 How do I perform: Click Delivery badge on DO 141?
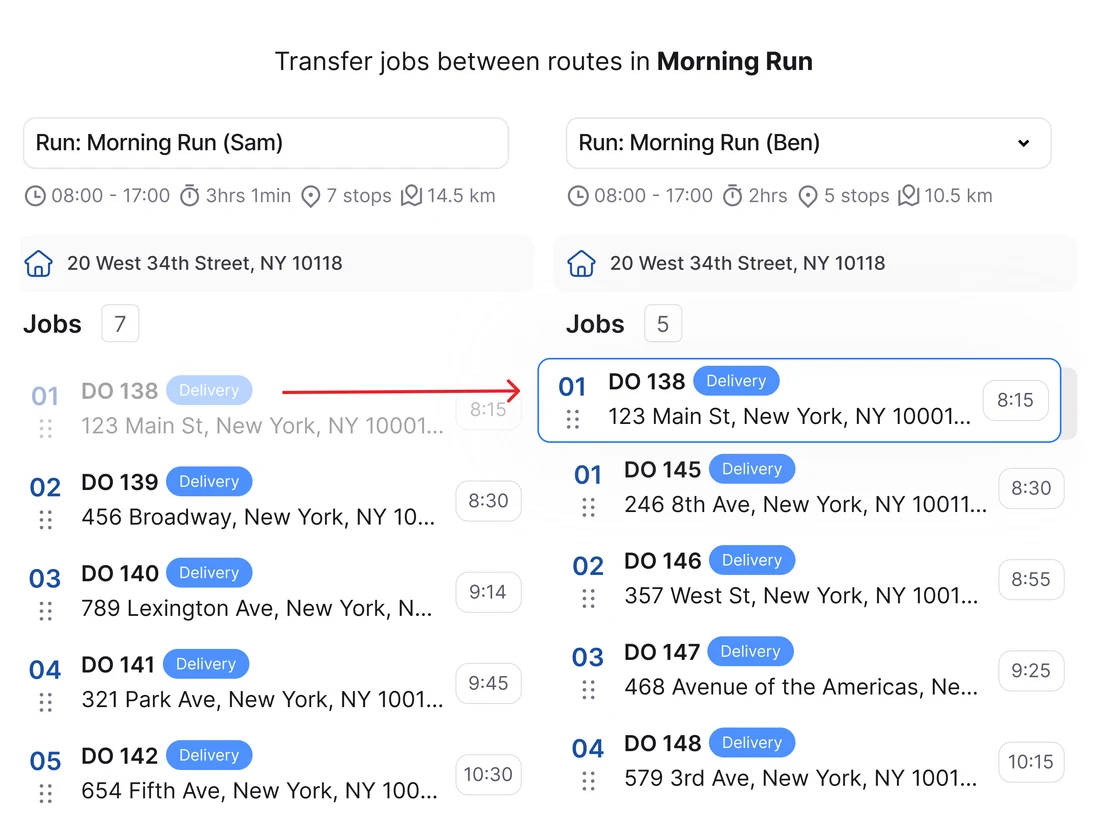pyautogui.click(x=206, y=664)
